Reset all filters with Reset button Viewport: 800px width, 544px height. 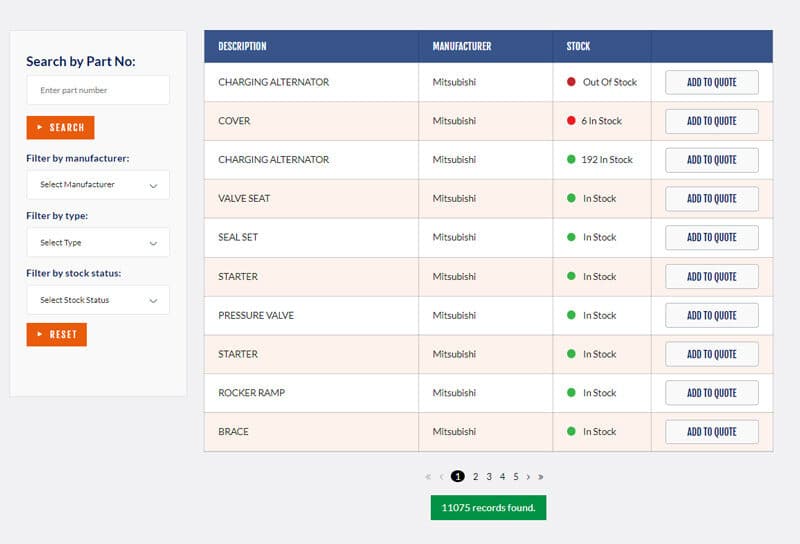point(57,334)
